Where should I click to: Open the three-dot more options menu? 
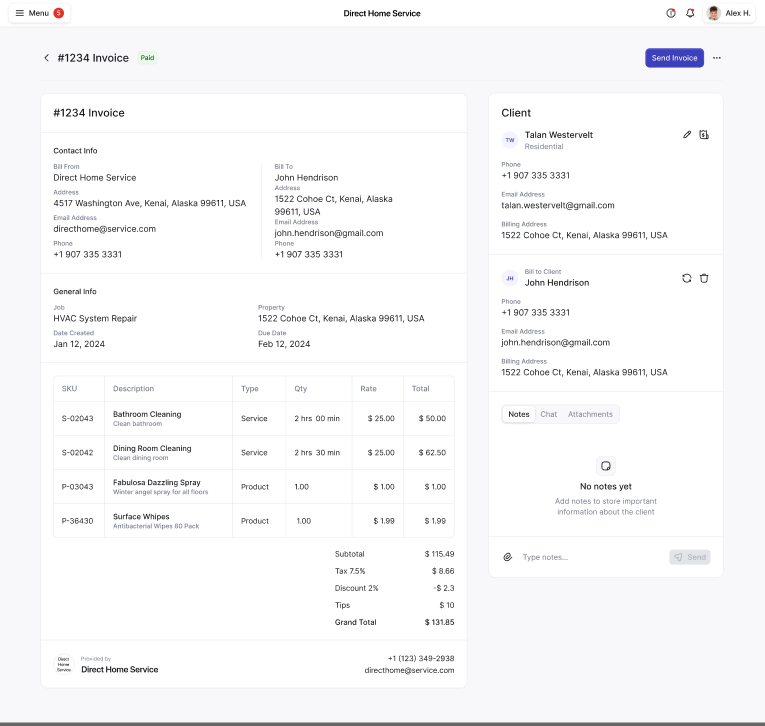click(x=717, y=58)
